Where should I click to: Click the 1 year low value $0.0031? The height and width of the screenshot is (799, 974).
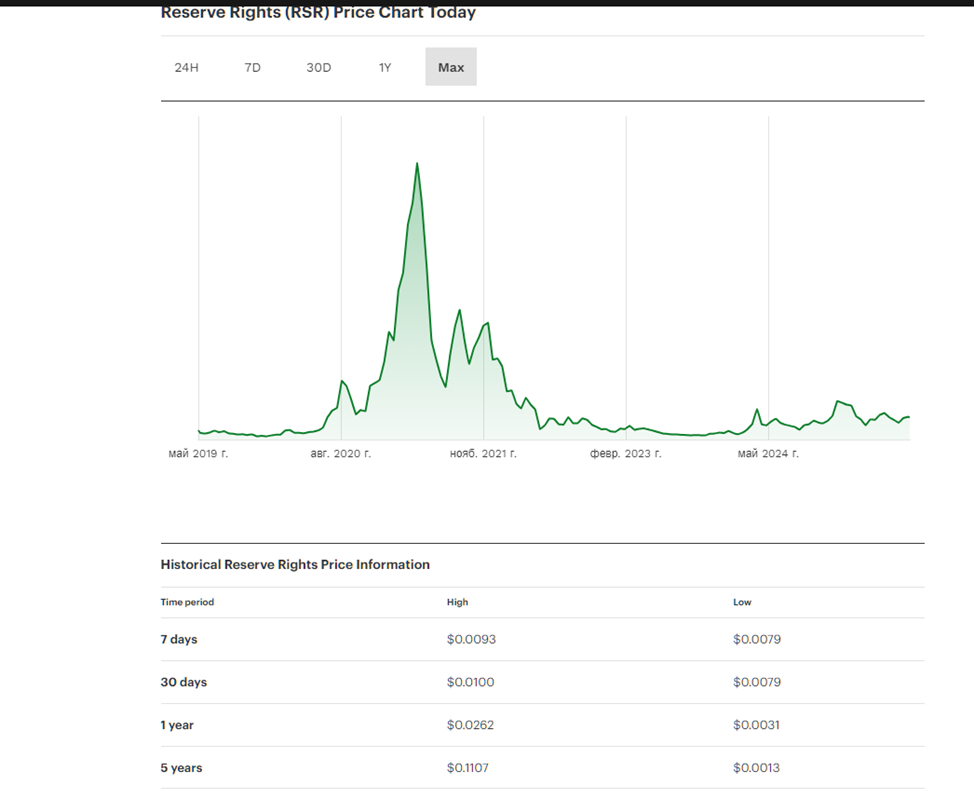click(756, 725)
